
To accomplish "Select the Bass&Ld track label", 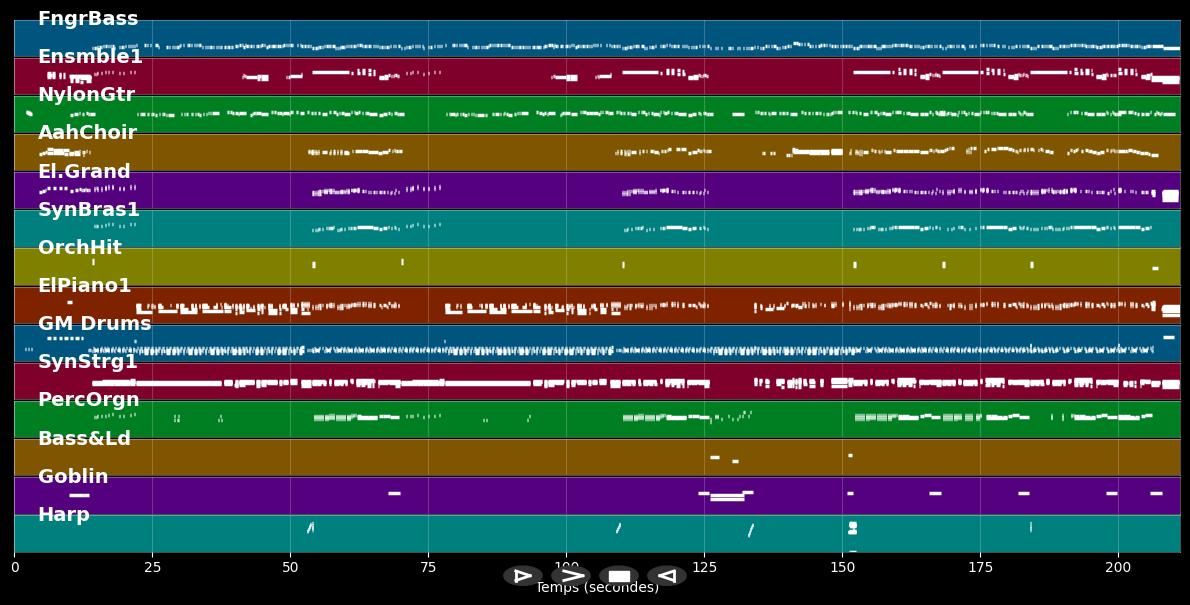I will point(84,439).
